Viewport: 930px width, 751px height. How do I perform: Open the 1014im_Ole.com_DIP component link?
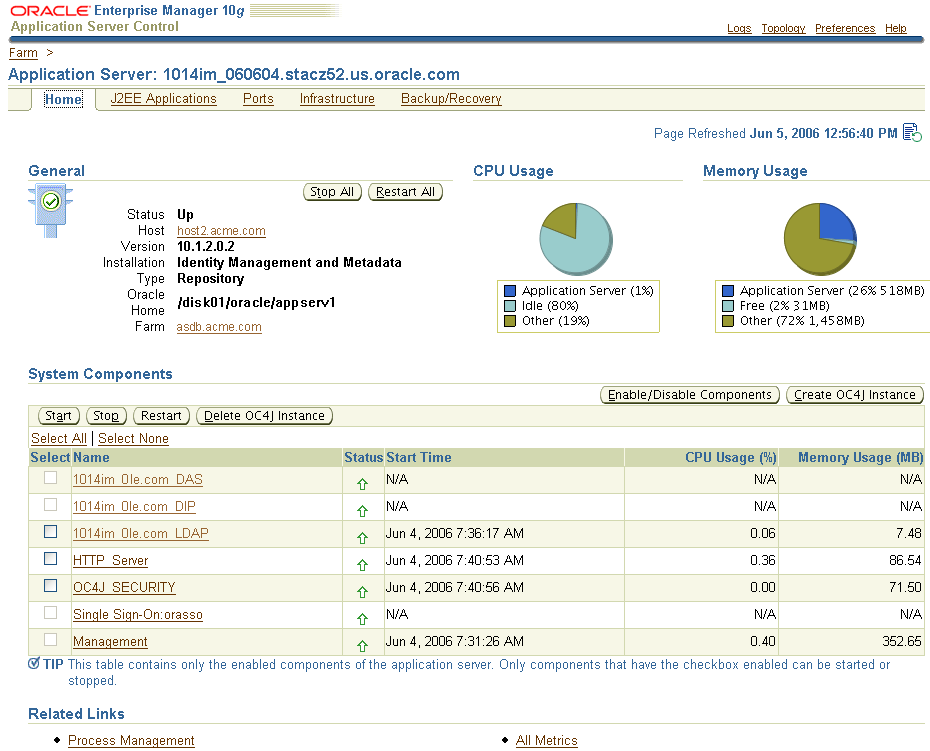pos(134,507)
